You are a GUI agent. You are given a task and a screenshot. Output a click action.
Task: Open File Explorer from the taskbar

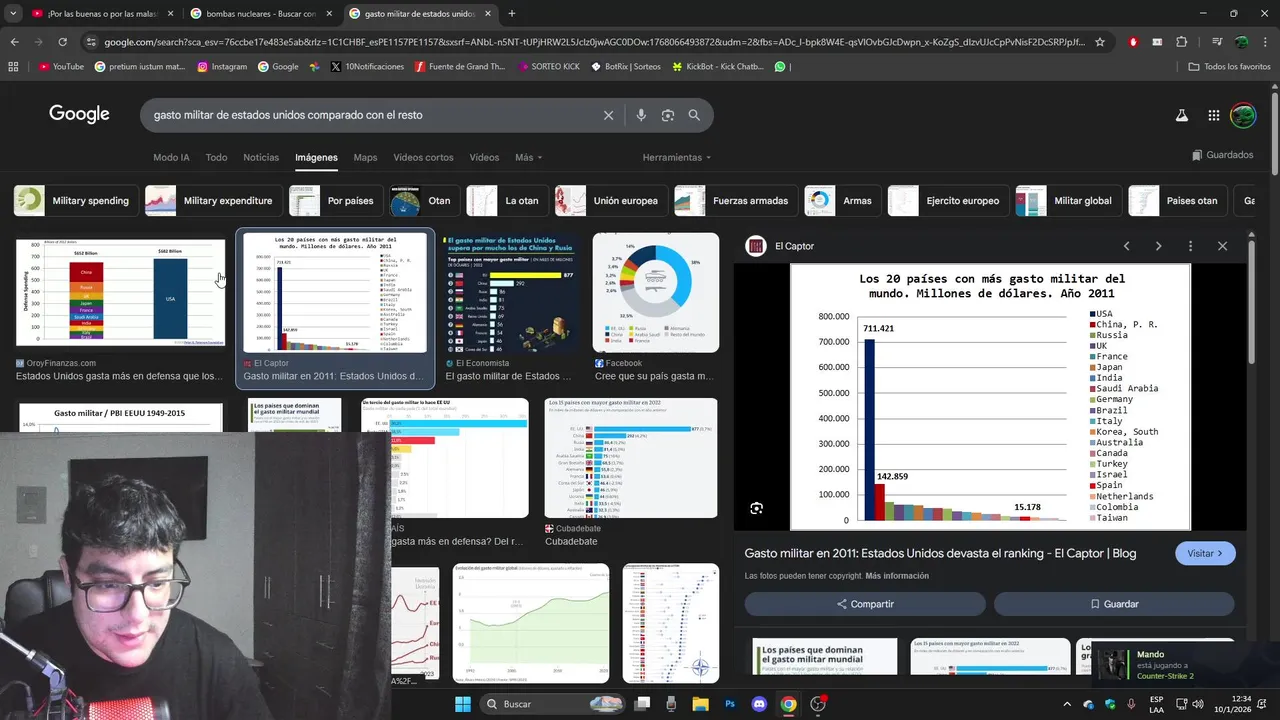[700, 704]
